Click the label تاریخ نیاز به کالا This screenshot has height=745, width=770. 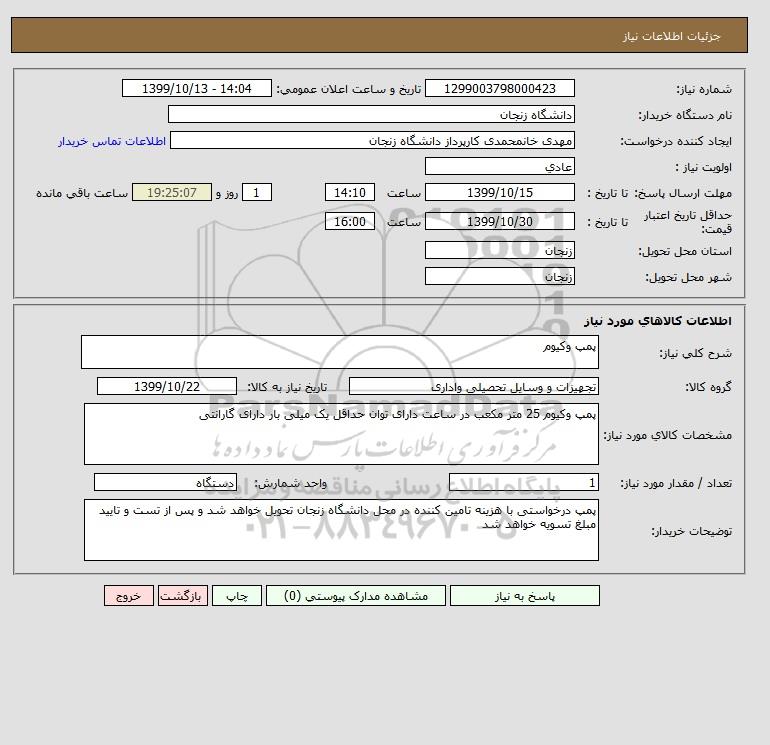[x=287, y=387]
